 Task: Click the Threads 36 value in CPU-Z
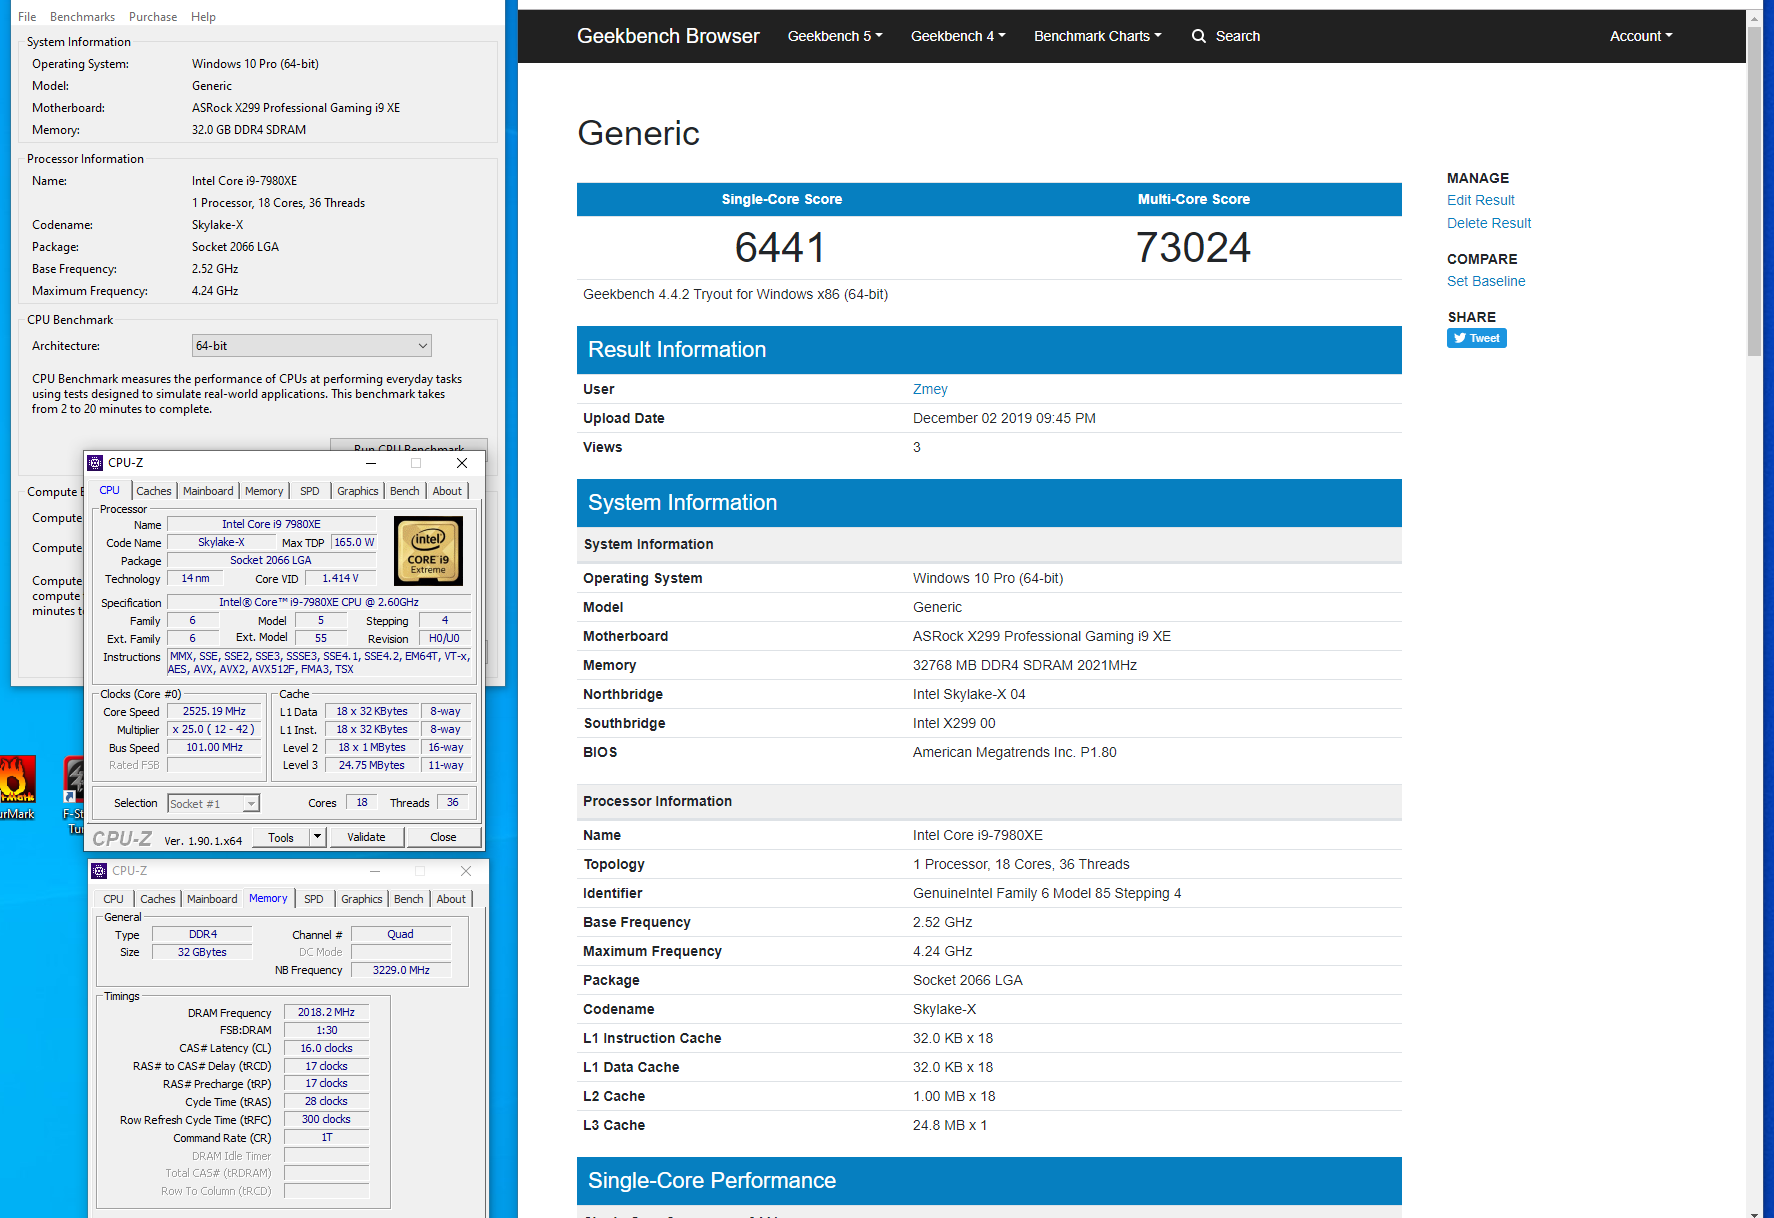(453, 802)
